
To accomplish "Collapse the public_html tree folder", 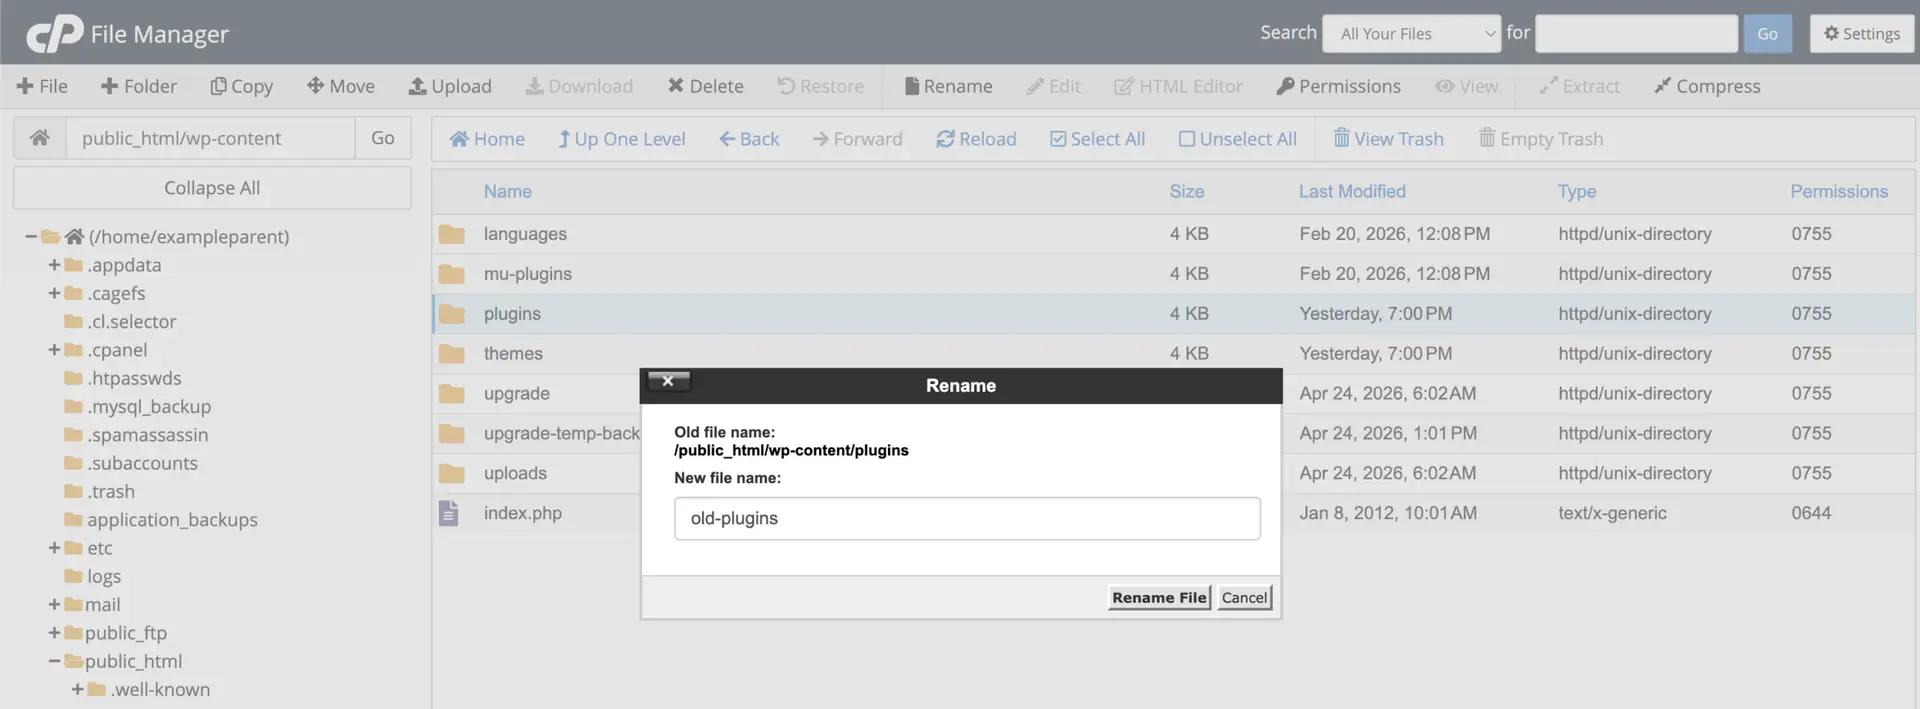I will 54,661.
